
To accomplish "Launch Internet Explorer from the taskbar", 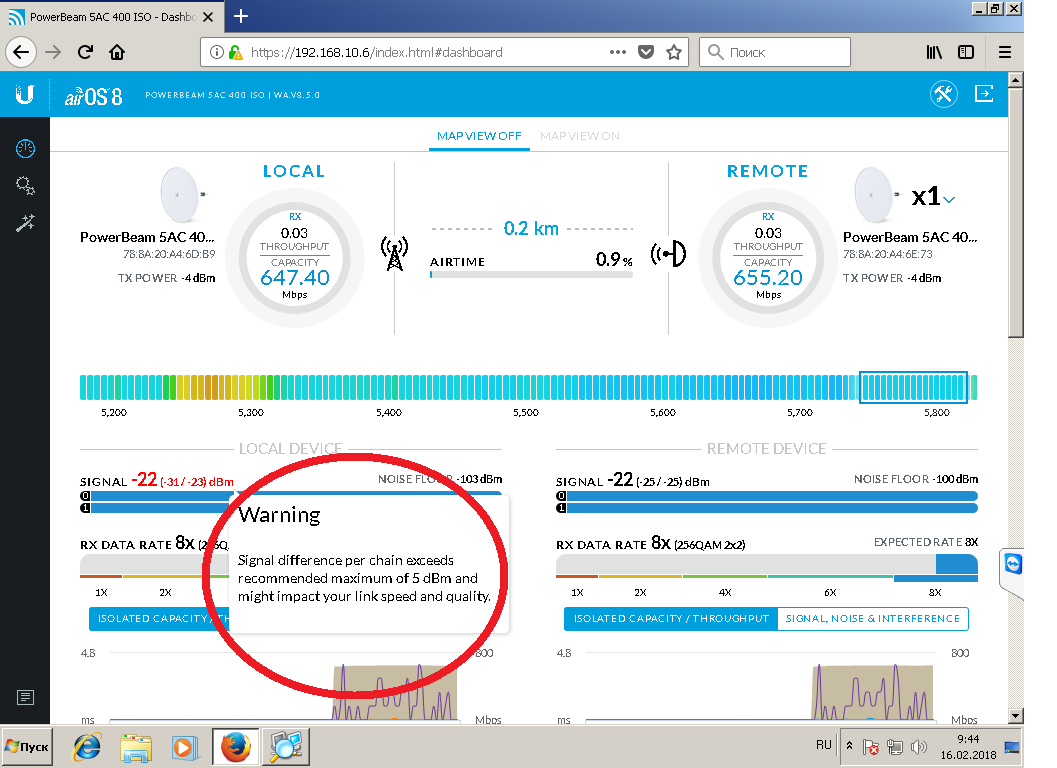I will [x=87, y=747].
